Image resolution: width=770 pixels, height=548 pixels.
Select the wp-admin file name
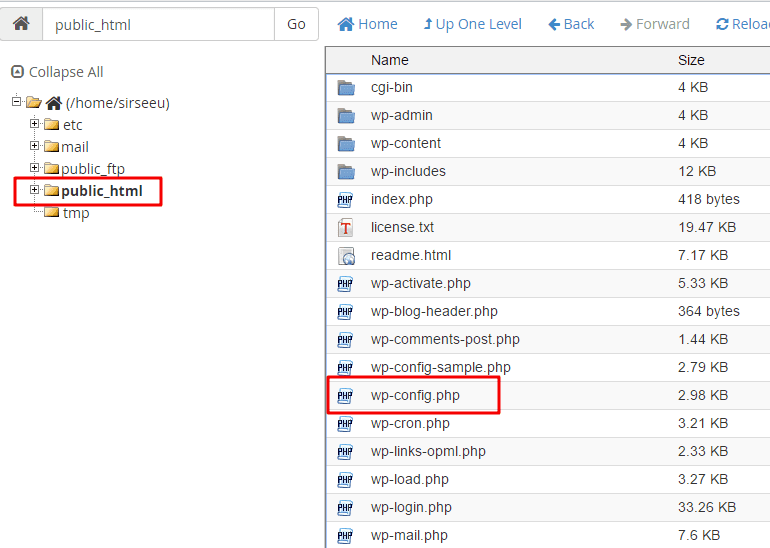pyautogui.click(x=402, y=115)
